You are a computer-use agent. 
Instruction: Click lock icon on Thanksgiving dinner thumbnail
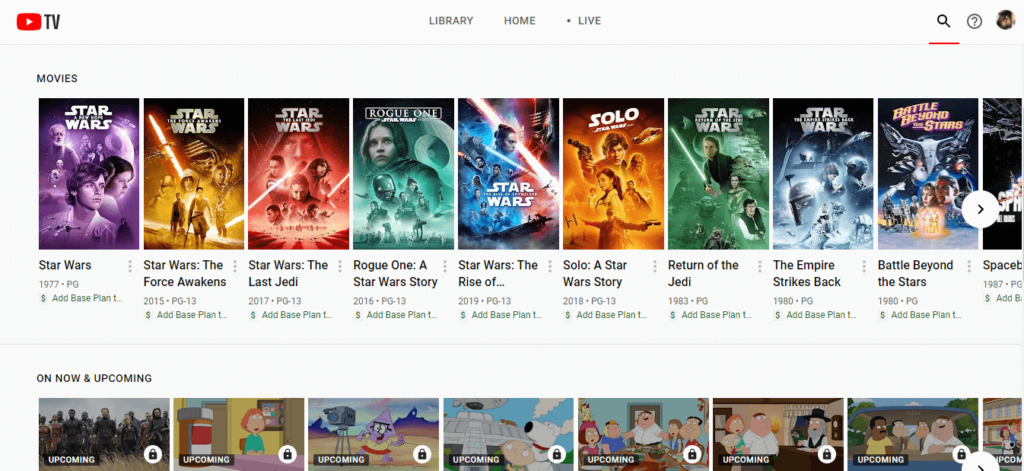pos(692,453)
